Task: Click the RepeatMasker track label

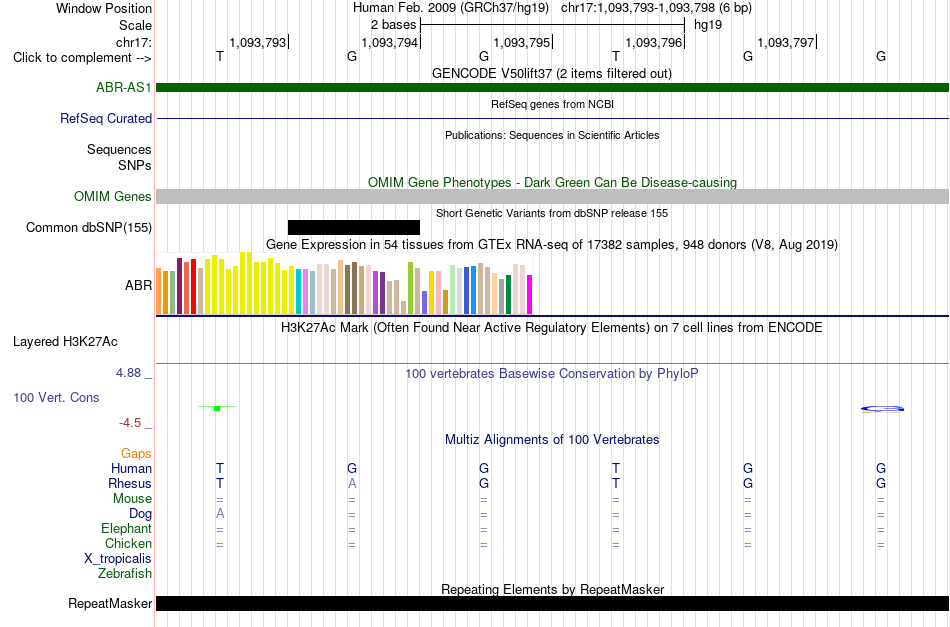Action: [110, 603]
